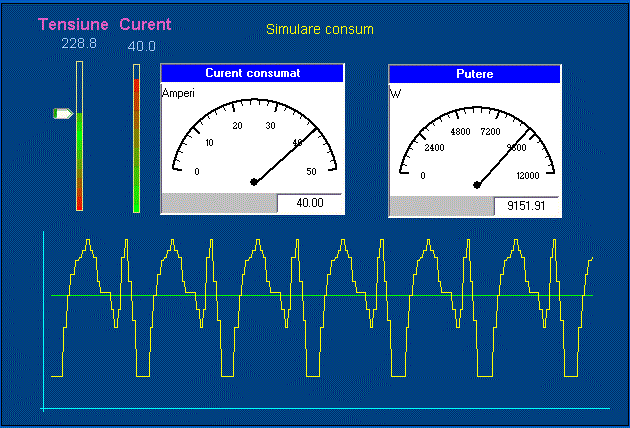The height and width of the screenshot is (428, 630).
Task: Click the Curent consumat title bar
Action: (252, 73)
